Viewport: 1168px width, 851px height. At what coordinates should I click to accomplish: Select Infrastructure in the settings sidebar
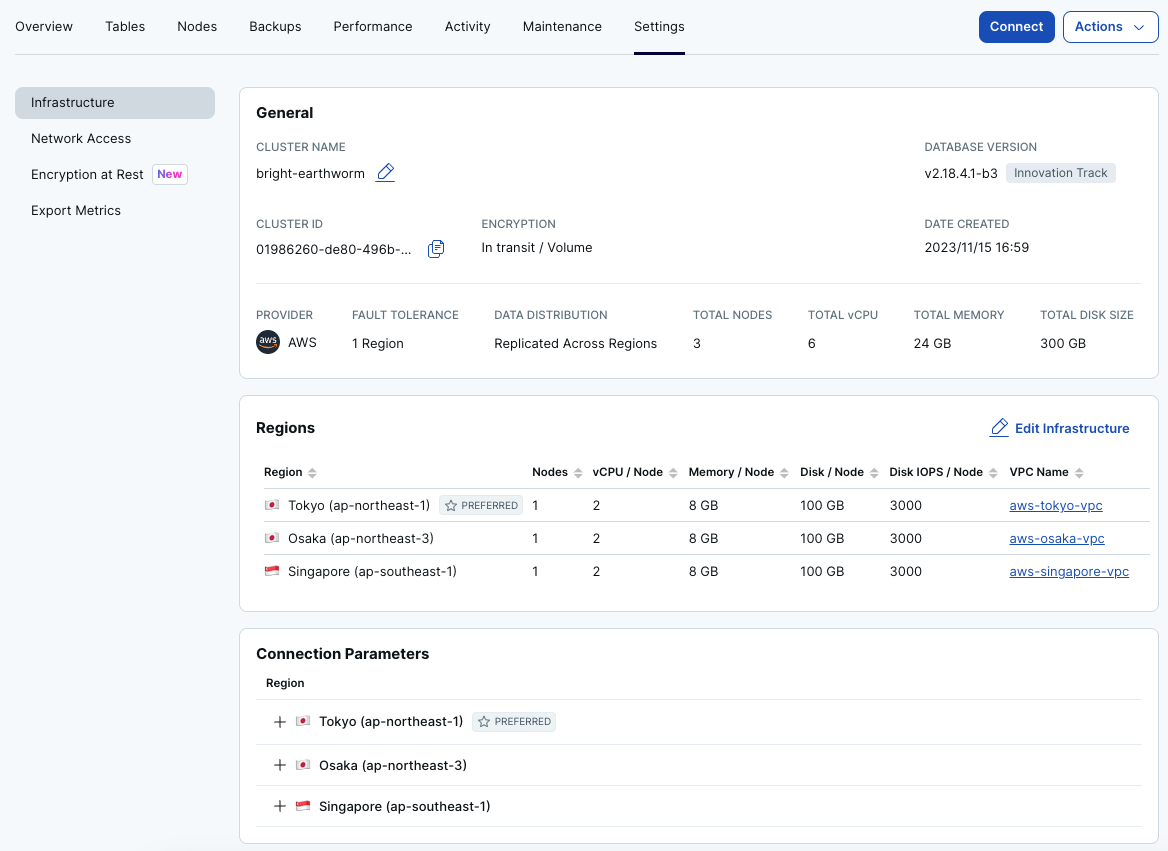[115, 103]
